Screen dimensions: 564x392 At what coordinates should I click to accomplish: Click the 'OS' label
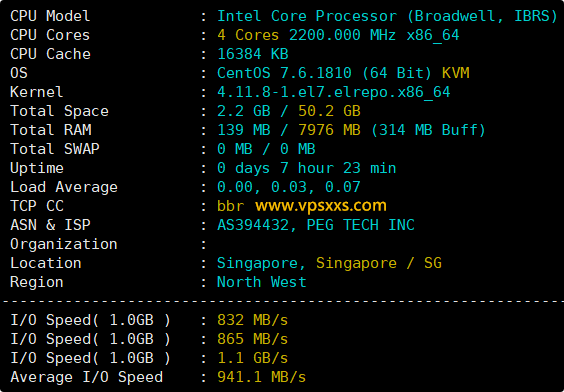point(19,73)
